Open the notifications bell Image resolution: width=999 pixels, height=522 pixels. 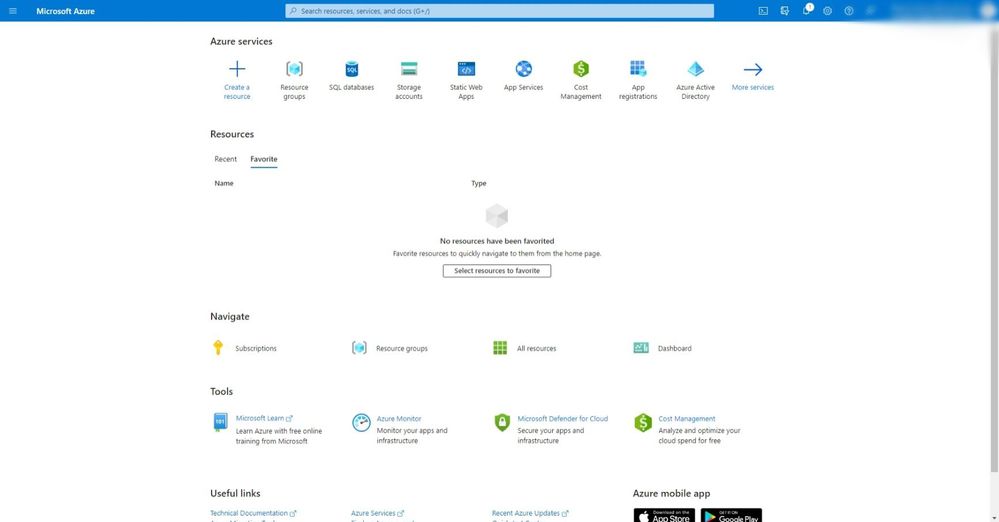pos(807,10)
